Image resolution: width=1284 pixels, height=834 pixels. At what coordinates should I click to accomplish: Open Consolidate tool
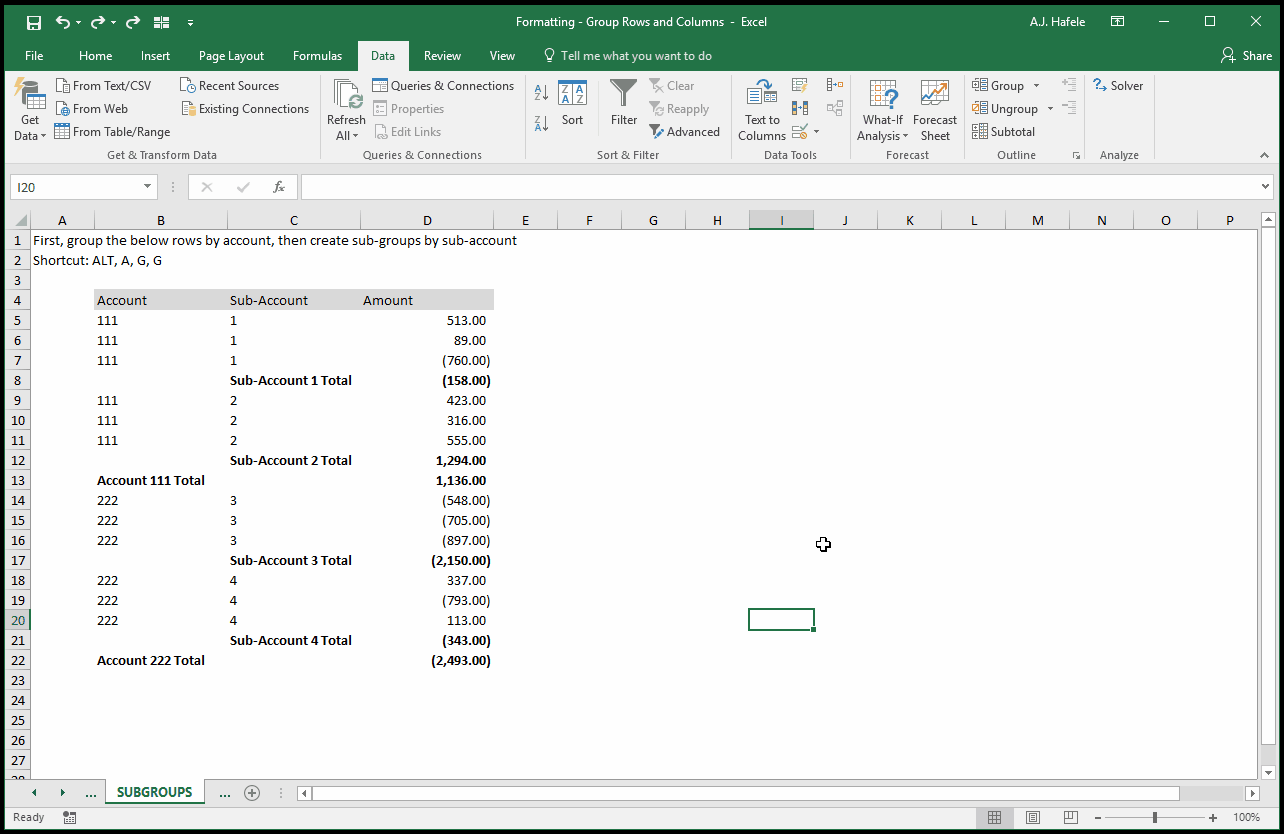click(835, 86)
